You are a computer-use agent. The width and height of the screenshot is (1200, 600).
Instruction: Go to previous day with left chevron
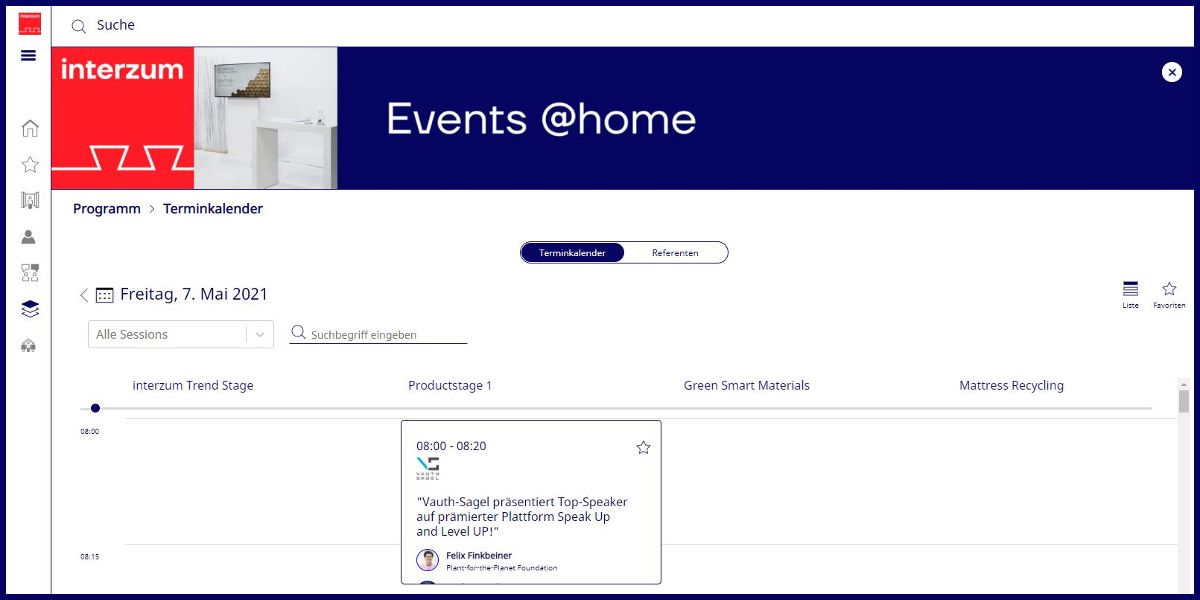pyautogui.click(x=84, y=295)
